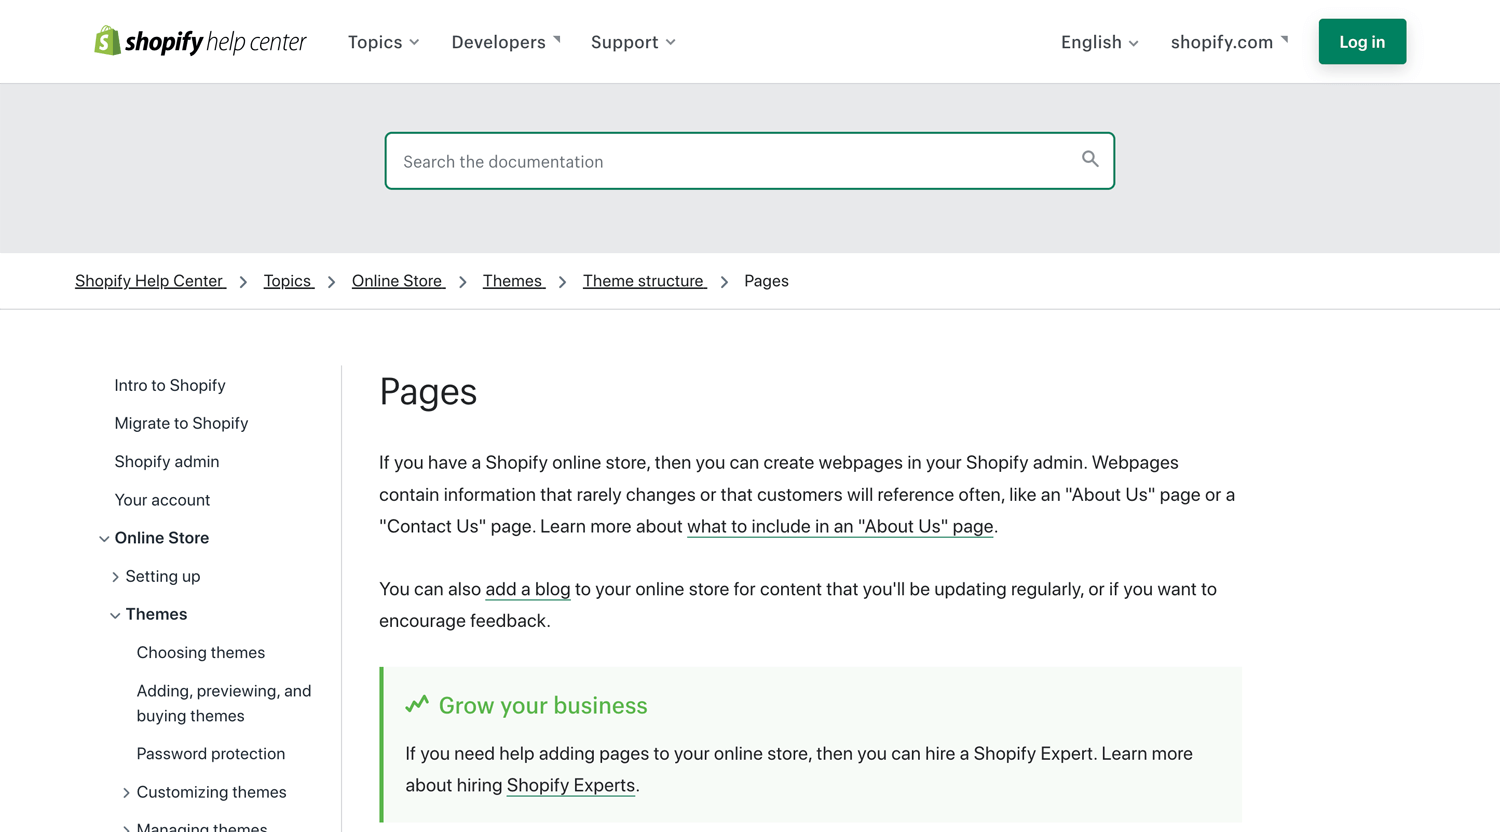Open Choosing themes in sidebar
This screenshot has width=1500, height=832.
click(201, 652)
